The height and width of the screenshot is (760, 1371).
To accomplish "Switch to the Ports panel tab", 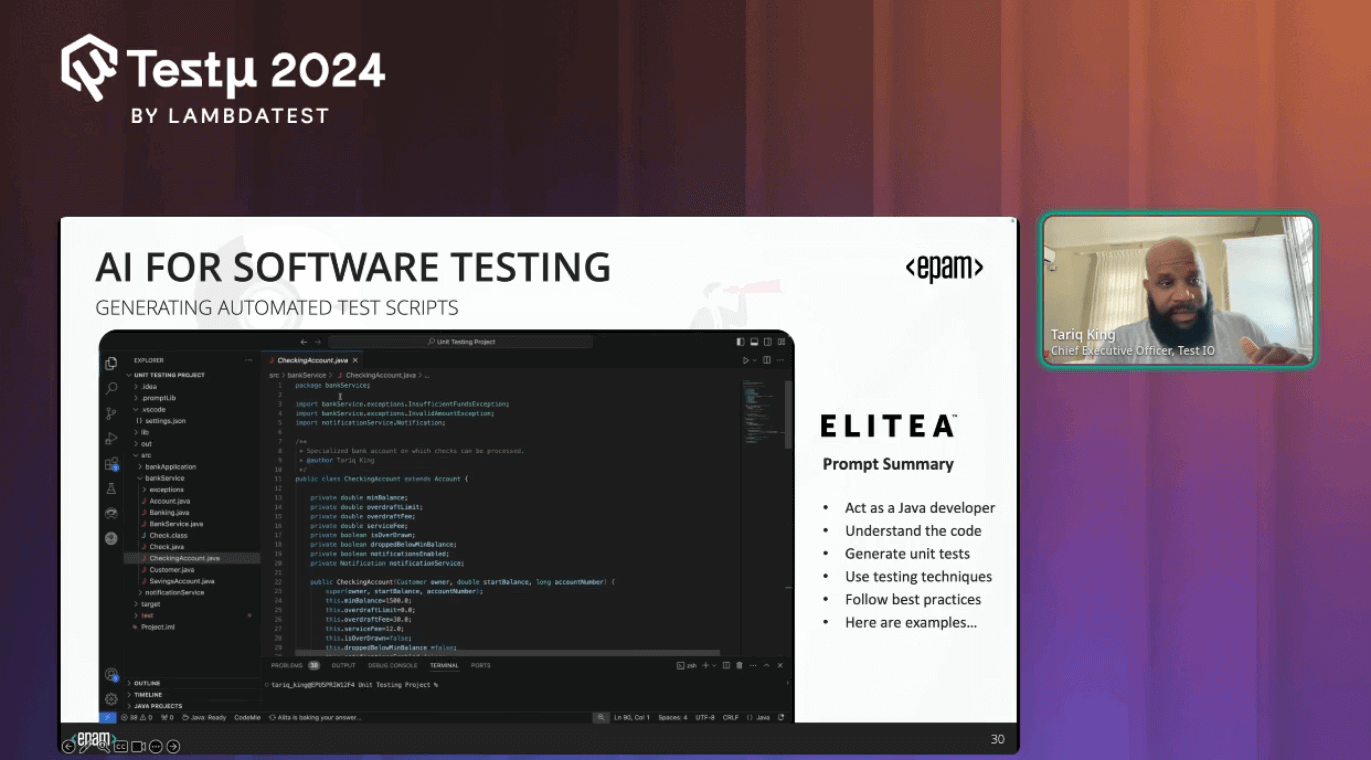I will tap(481, 665).
